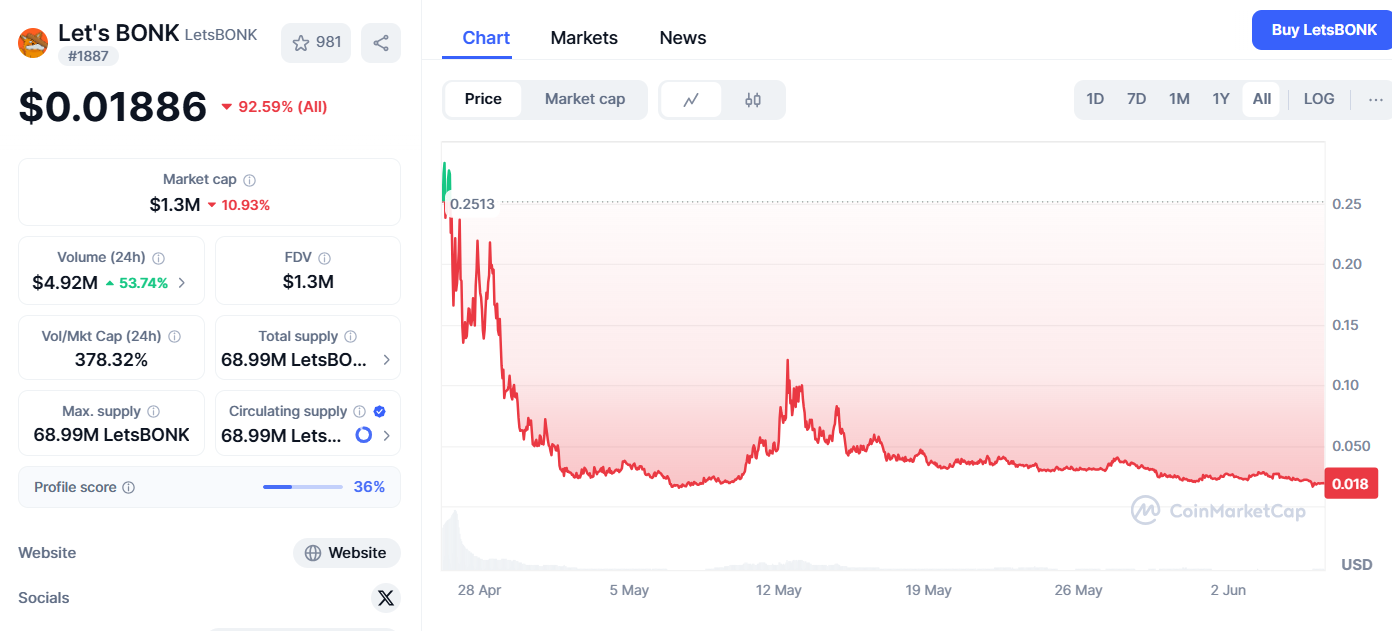Click the circulating supply progress ring

click(364, 435)
